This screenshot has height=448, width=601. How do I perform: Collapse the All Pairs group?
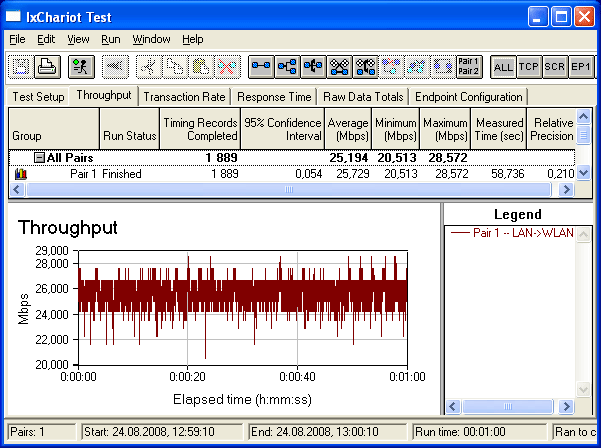(x=39, y=158)
